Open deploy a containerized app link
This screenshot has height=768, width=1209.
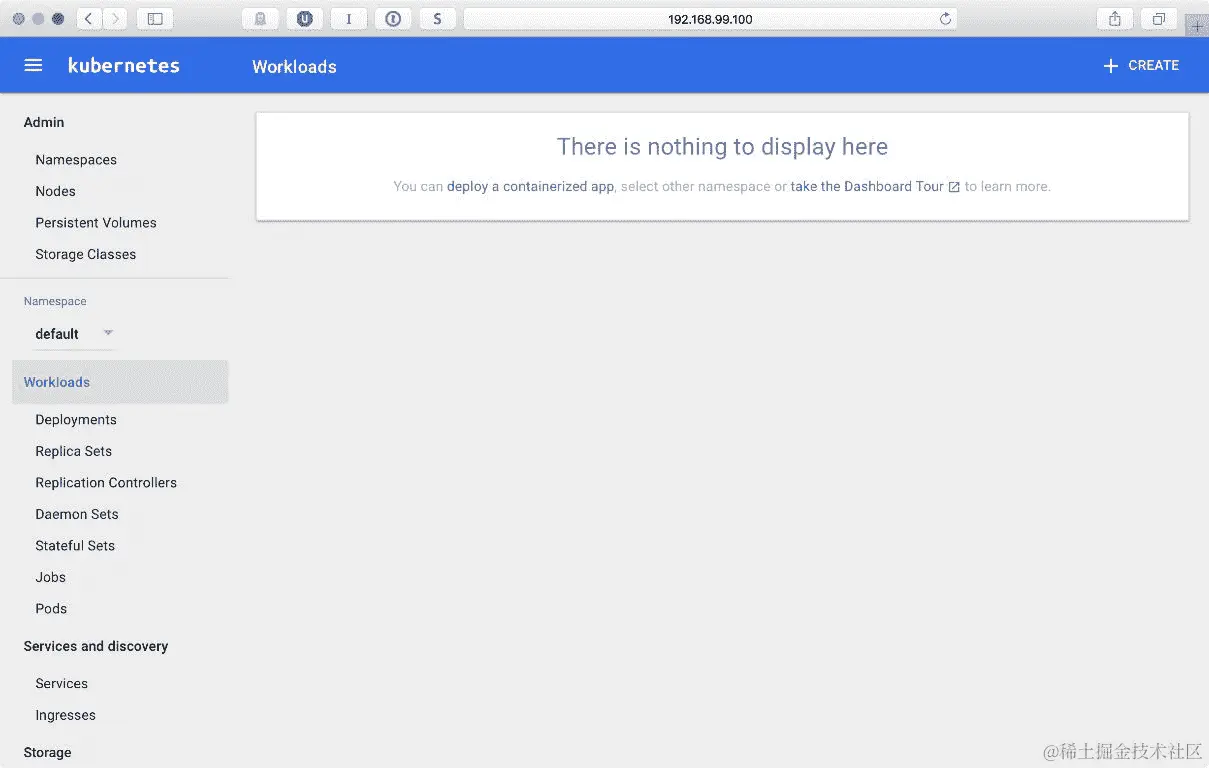[x=530, y=186]
